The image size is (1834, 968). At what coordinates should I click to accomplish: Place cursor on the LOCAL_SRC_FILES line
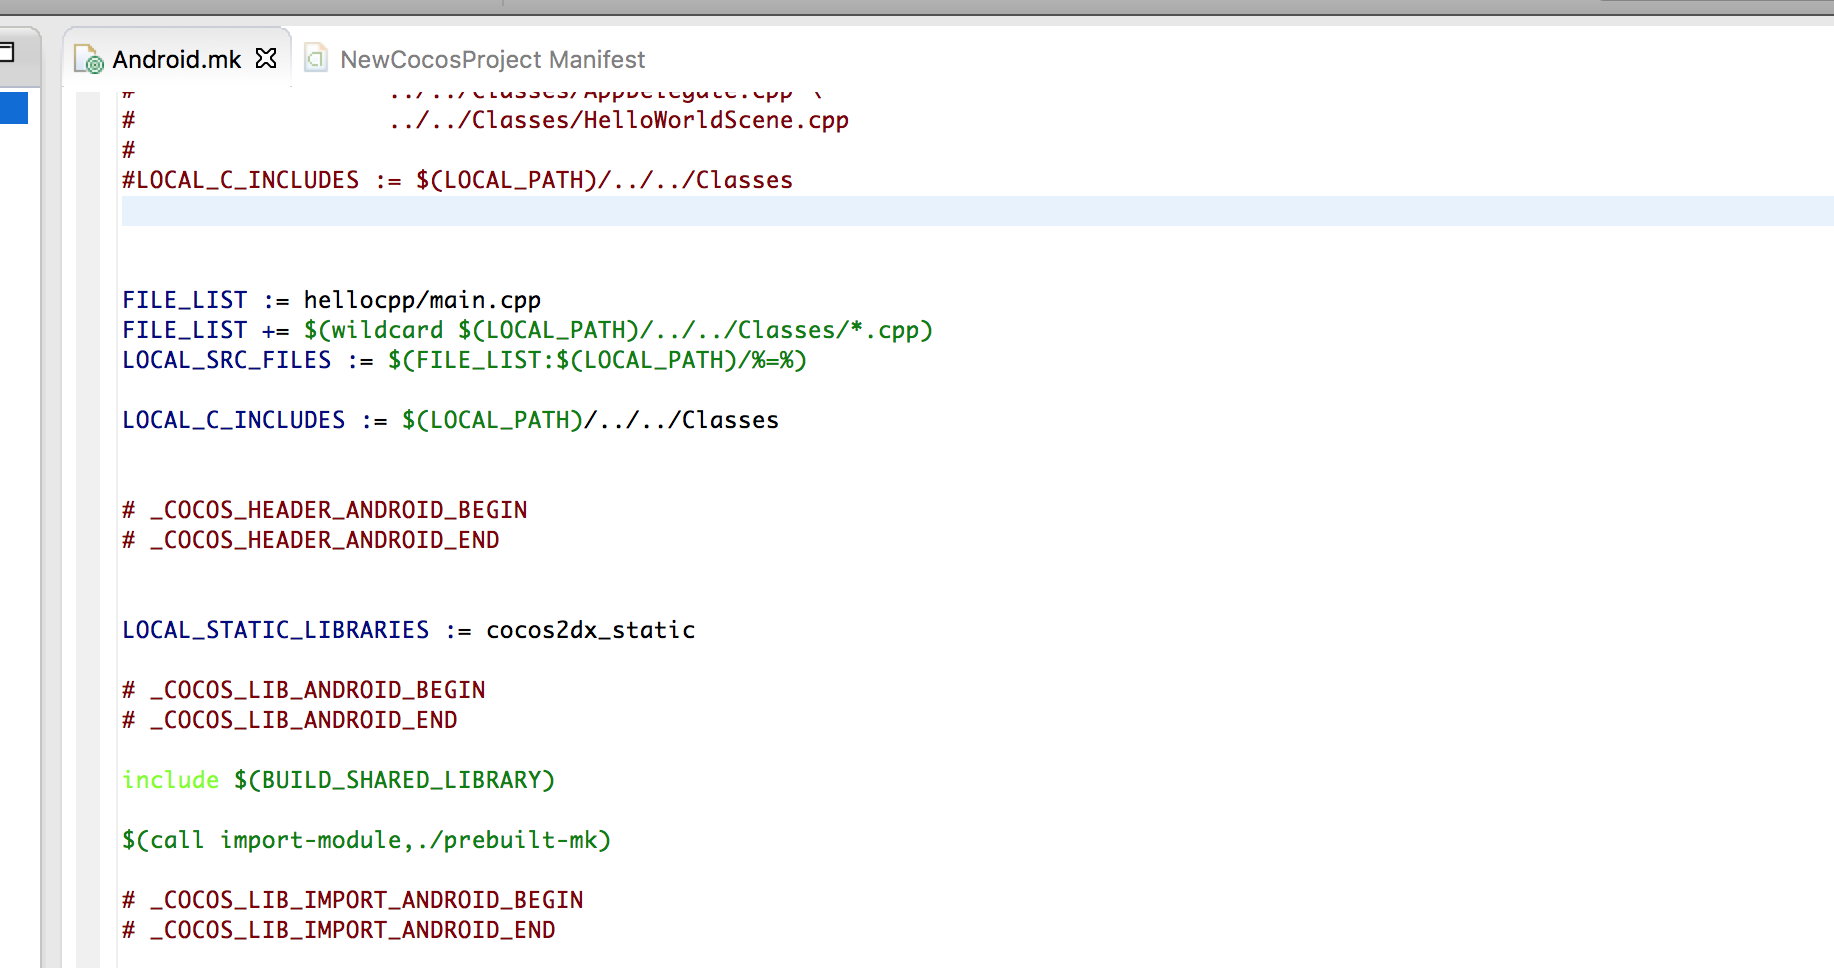click(464, 360)
